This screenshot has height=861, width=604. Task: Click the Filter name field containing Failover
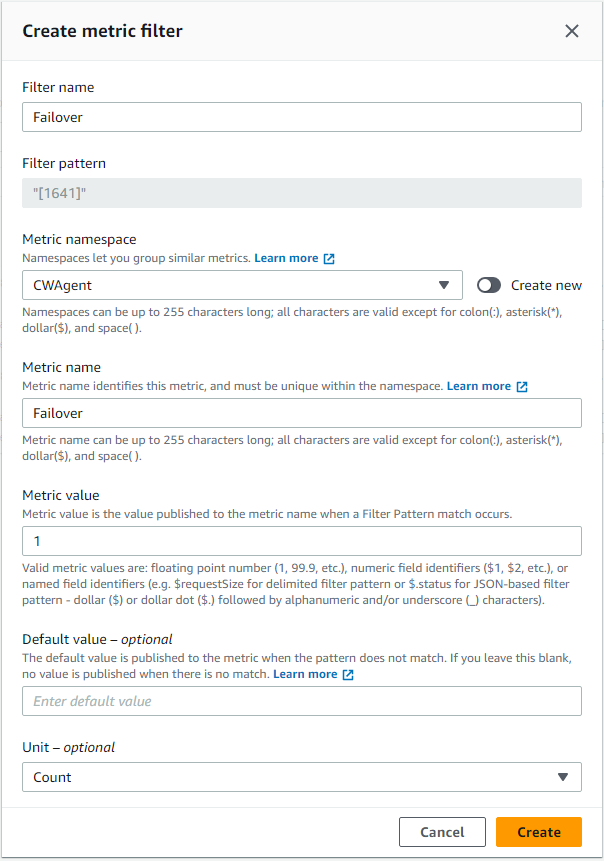click(300, 117)
